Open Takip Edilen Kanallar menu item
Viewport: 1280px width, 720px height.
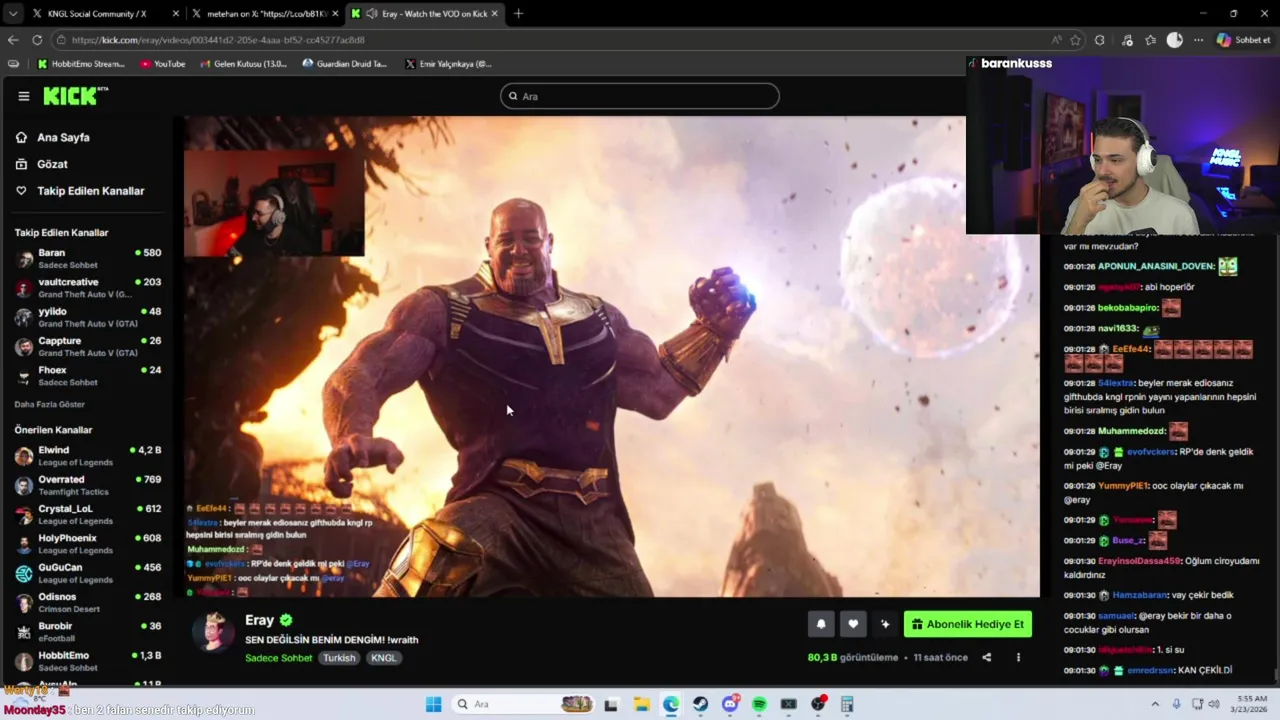[x=90, y=191]
